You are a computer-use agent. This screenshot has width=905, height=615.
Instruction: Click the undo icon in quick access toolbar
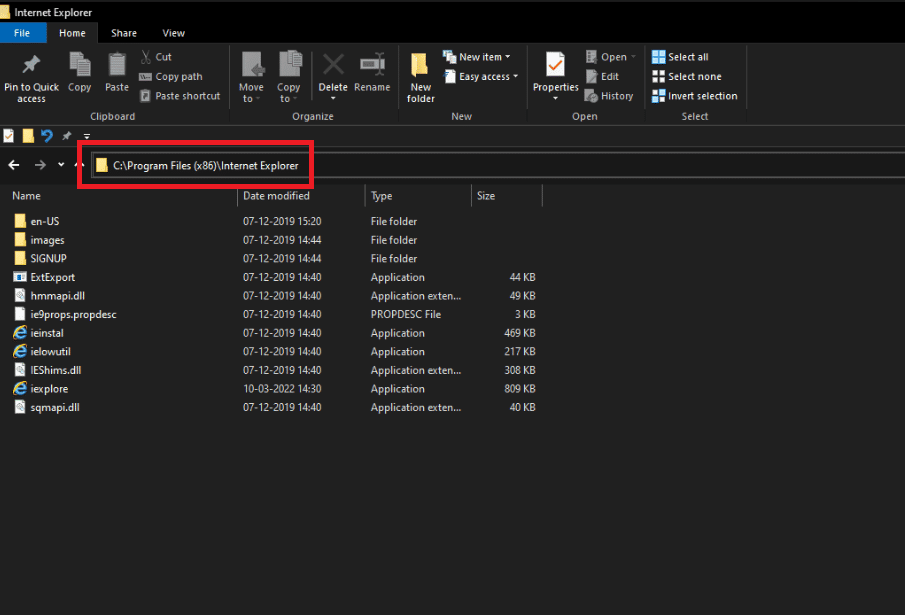pyautogui.click(x=47, y=136)
